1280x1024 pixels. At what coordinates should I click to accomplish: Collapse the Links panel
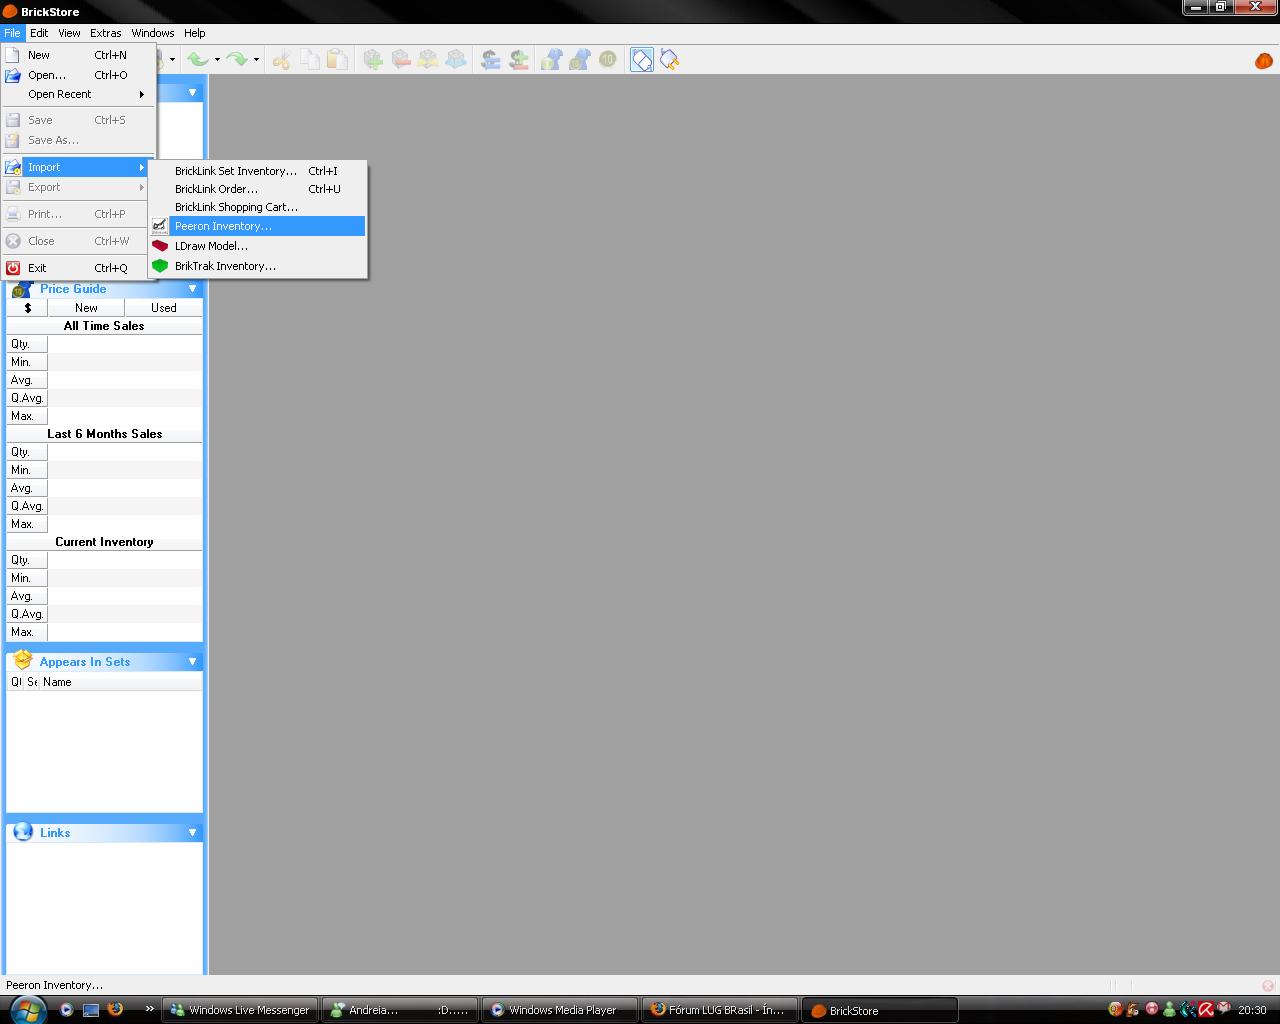tap(193, 833)
